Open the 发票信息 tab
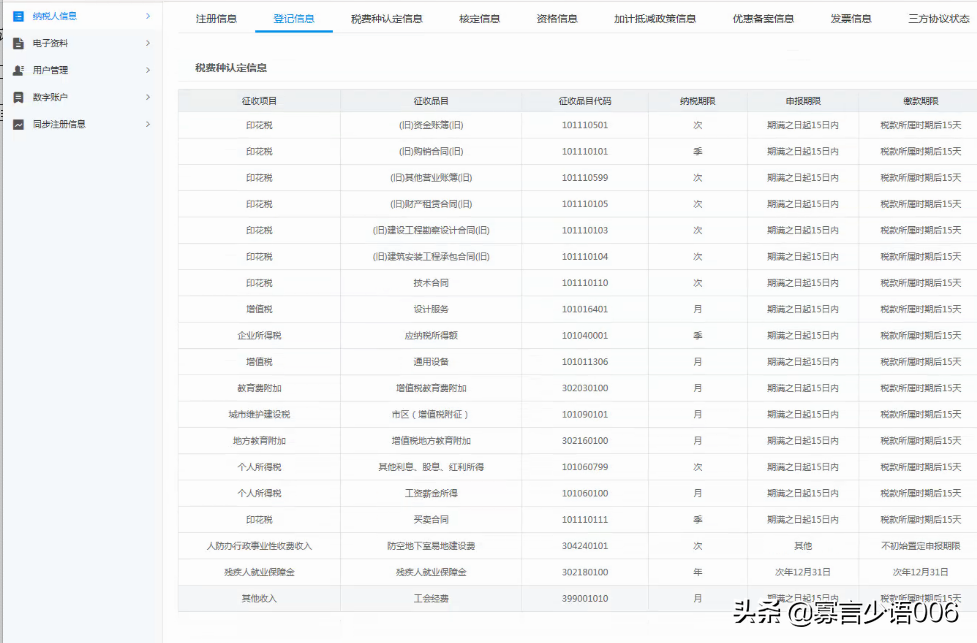Screen dimensions: 977x643 coord(851,19)
